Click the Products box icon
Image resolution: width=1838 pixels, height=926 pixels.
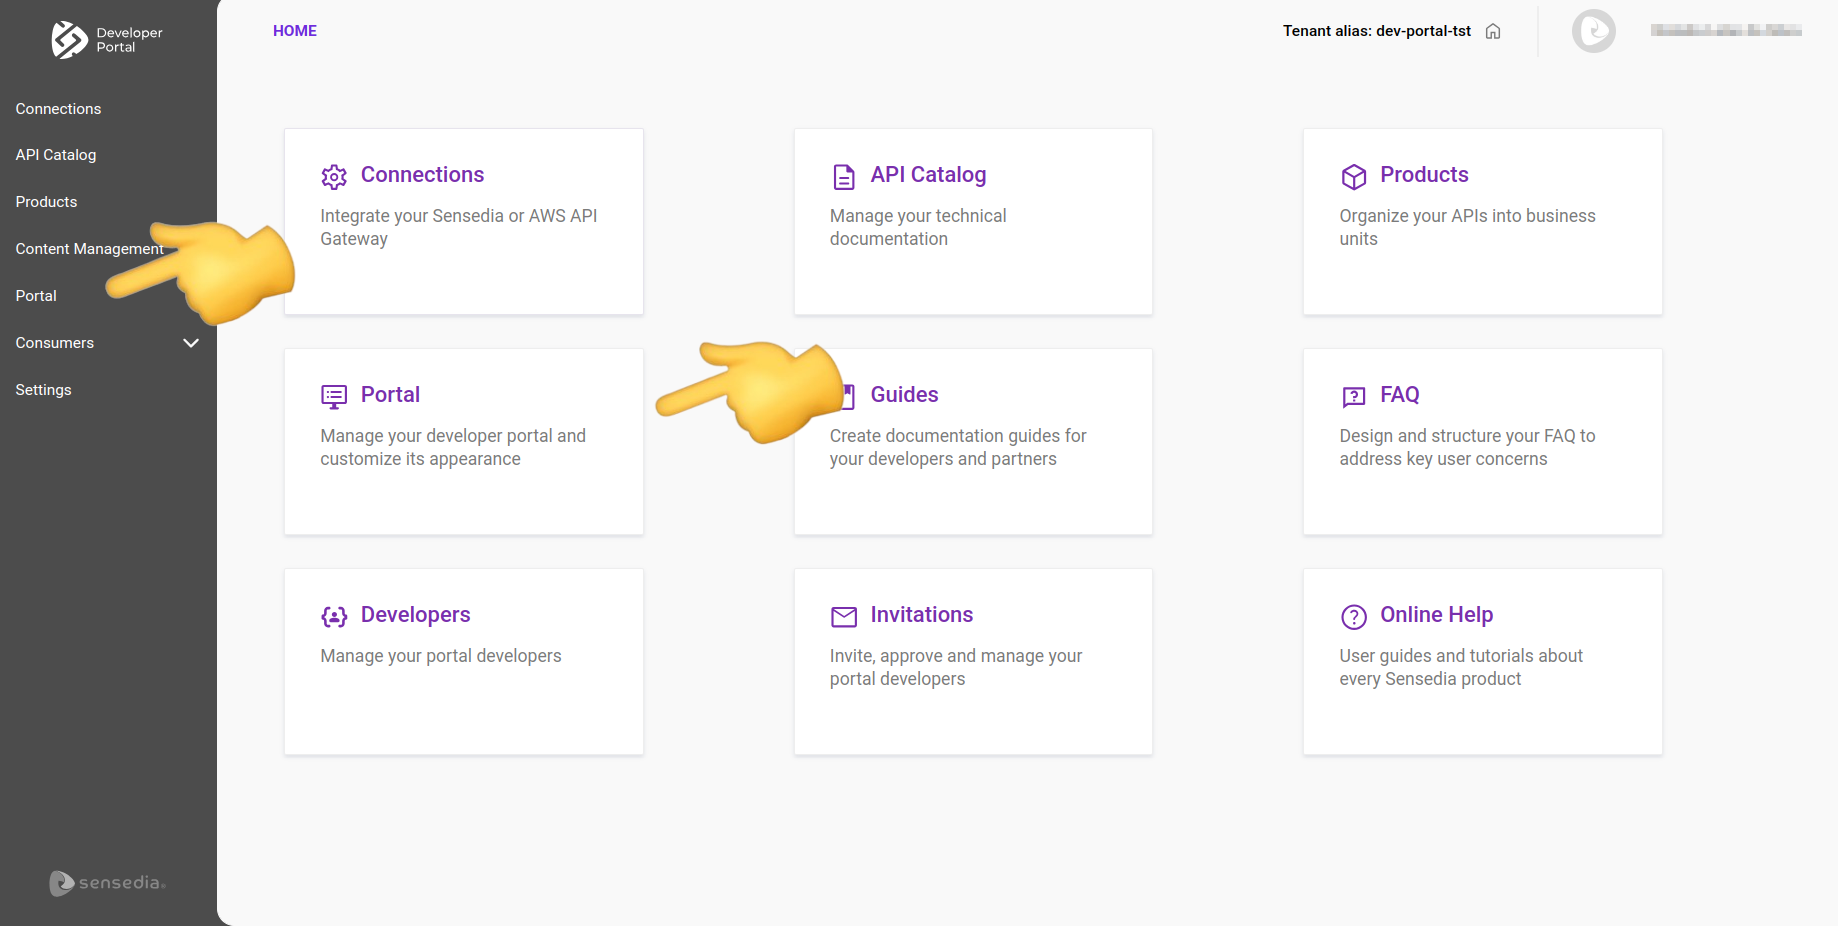1355,176
